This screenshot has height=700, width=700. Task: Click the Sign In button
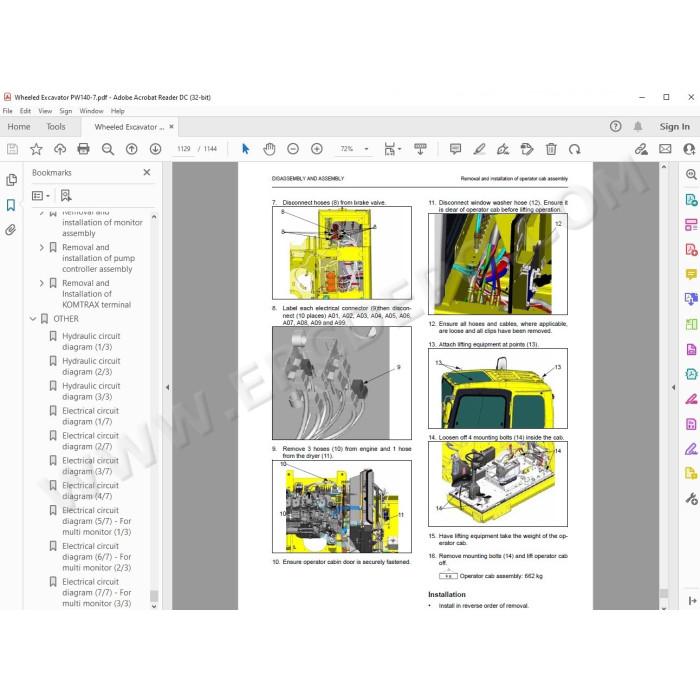pyautogui.click(x=675, y=127)
